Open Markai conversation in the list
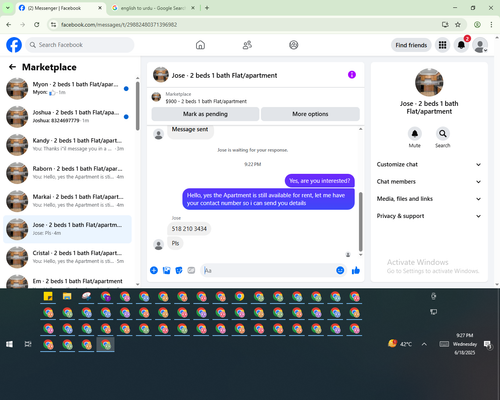 68,201
